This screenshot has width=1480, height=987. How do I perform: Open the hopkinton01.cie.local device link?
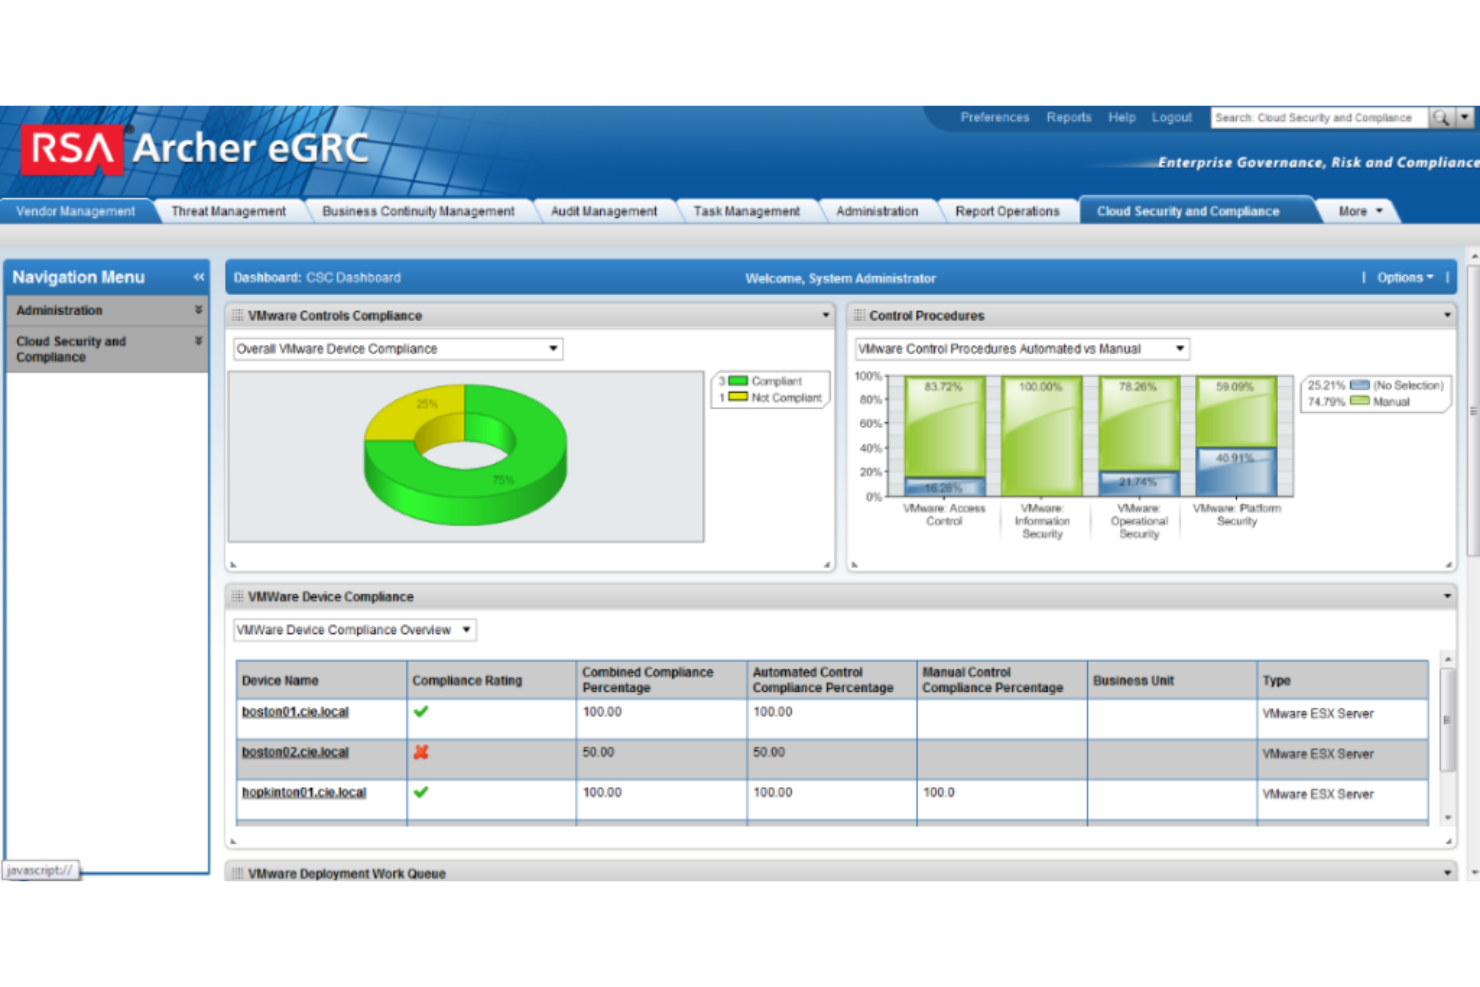(x=304, y=792)
